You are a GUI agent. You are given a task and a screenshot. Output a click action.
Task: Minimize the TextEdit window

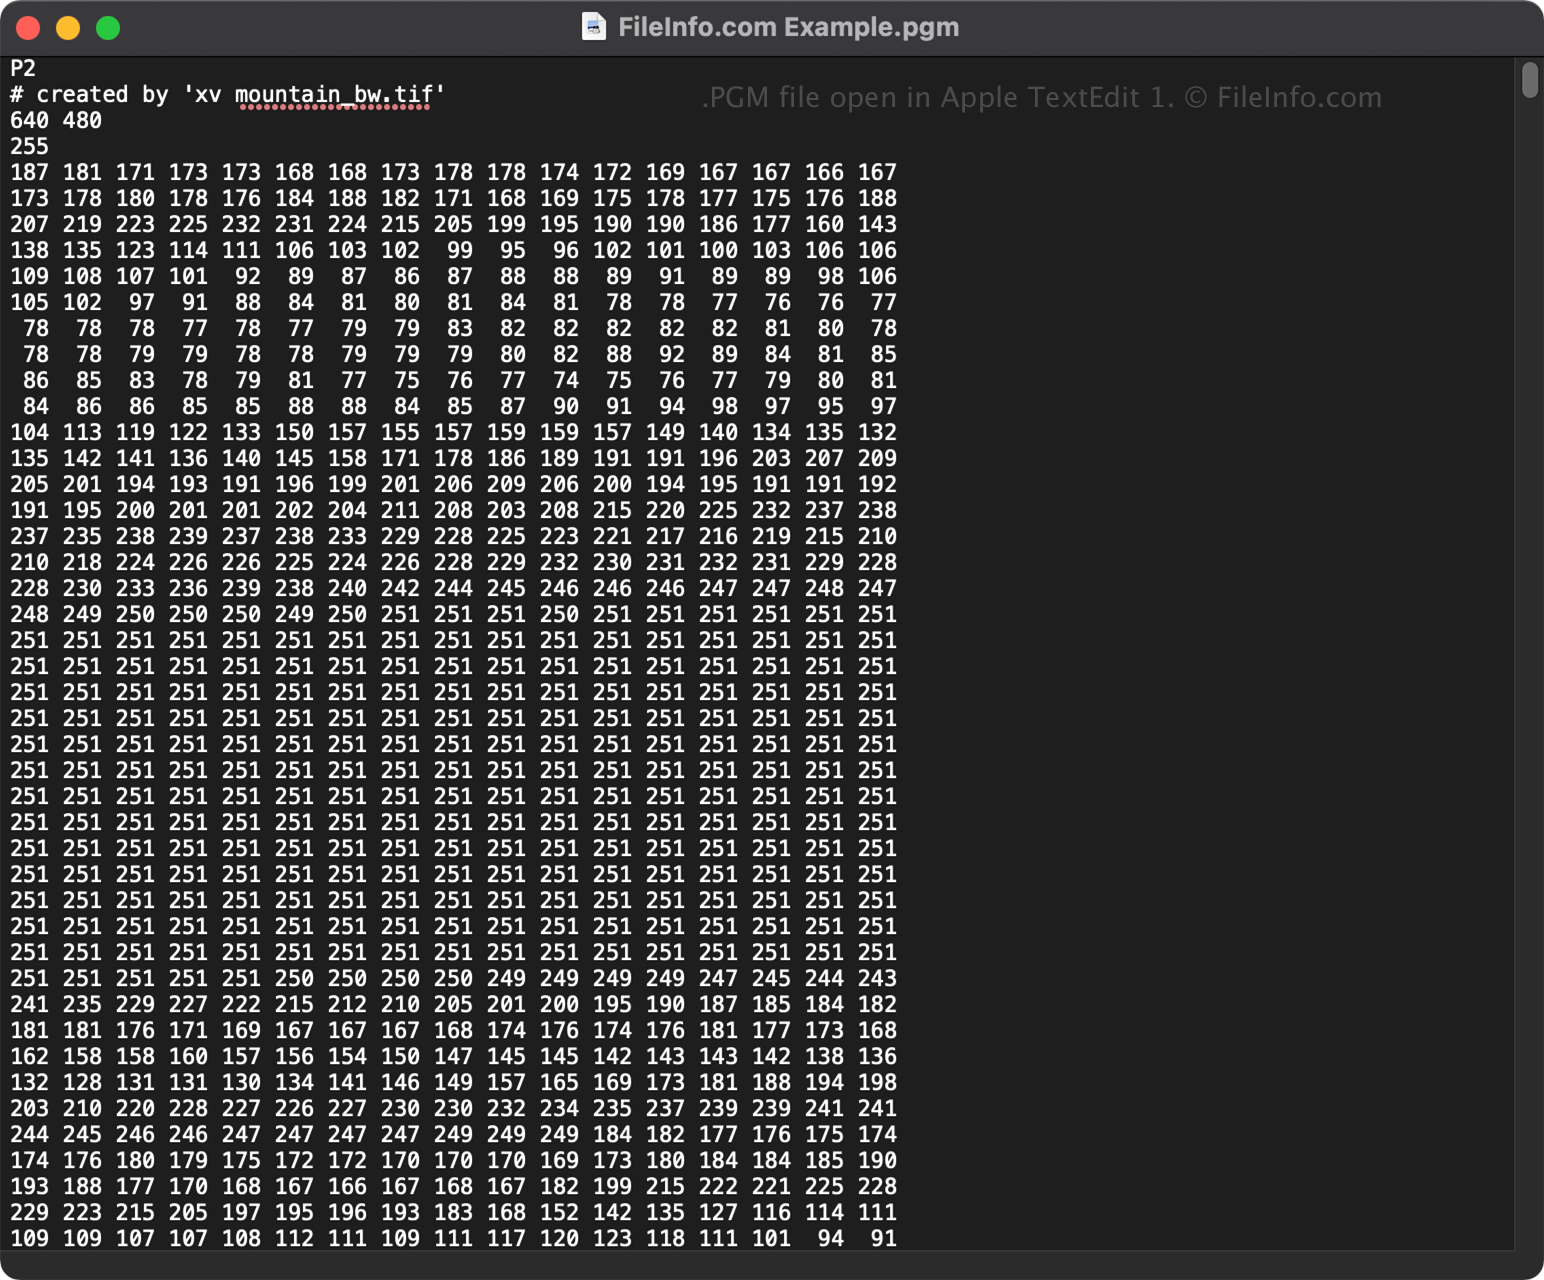[x=68, y=27]
